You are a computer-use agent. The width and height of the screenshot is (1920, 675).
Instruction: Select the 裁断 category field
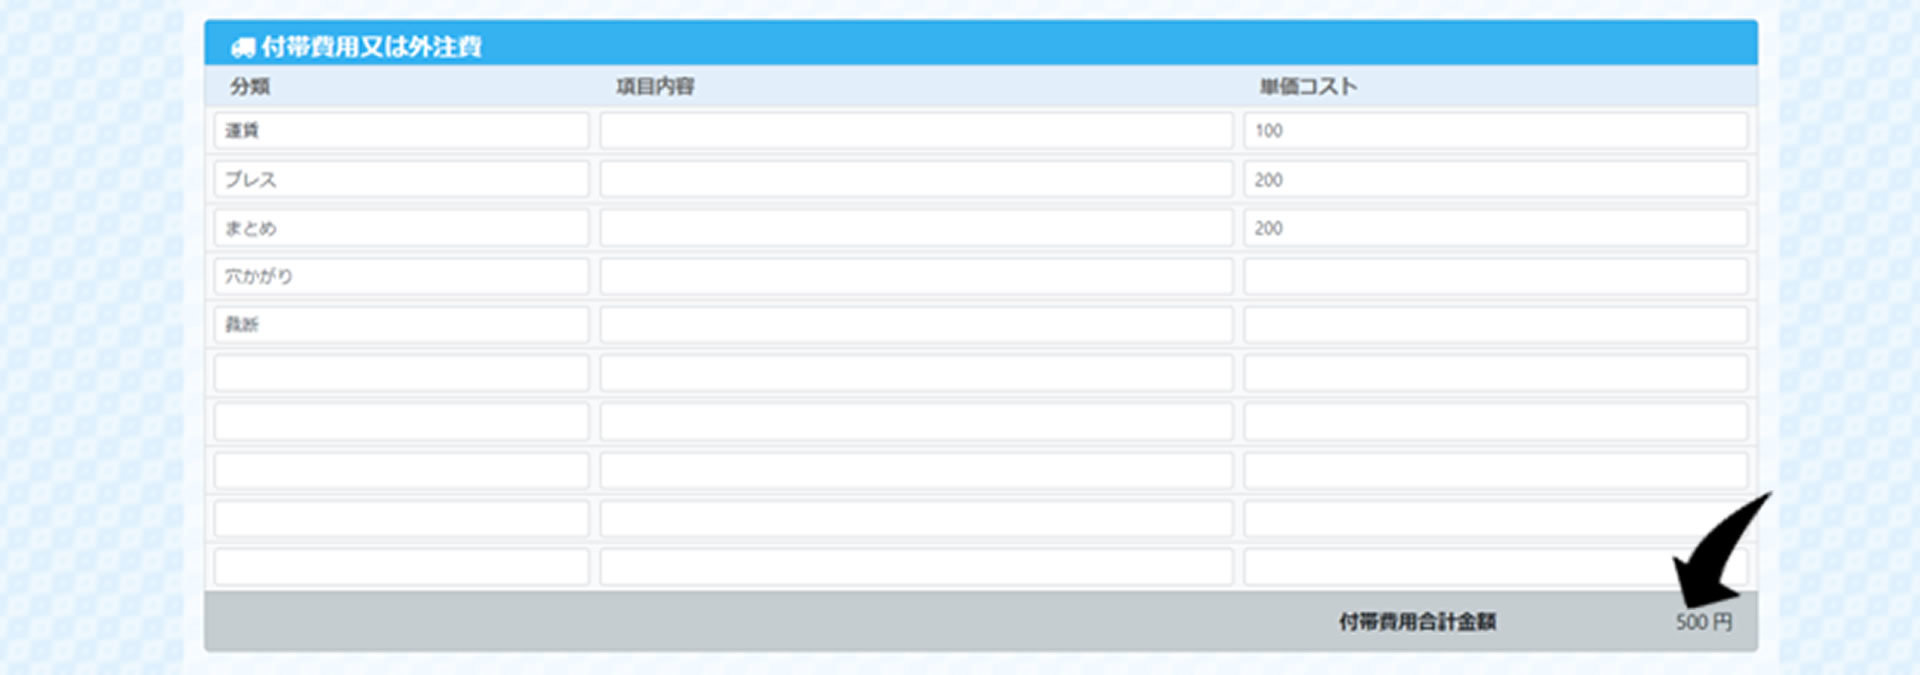[401, 325]
